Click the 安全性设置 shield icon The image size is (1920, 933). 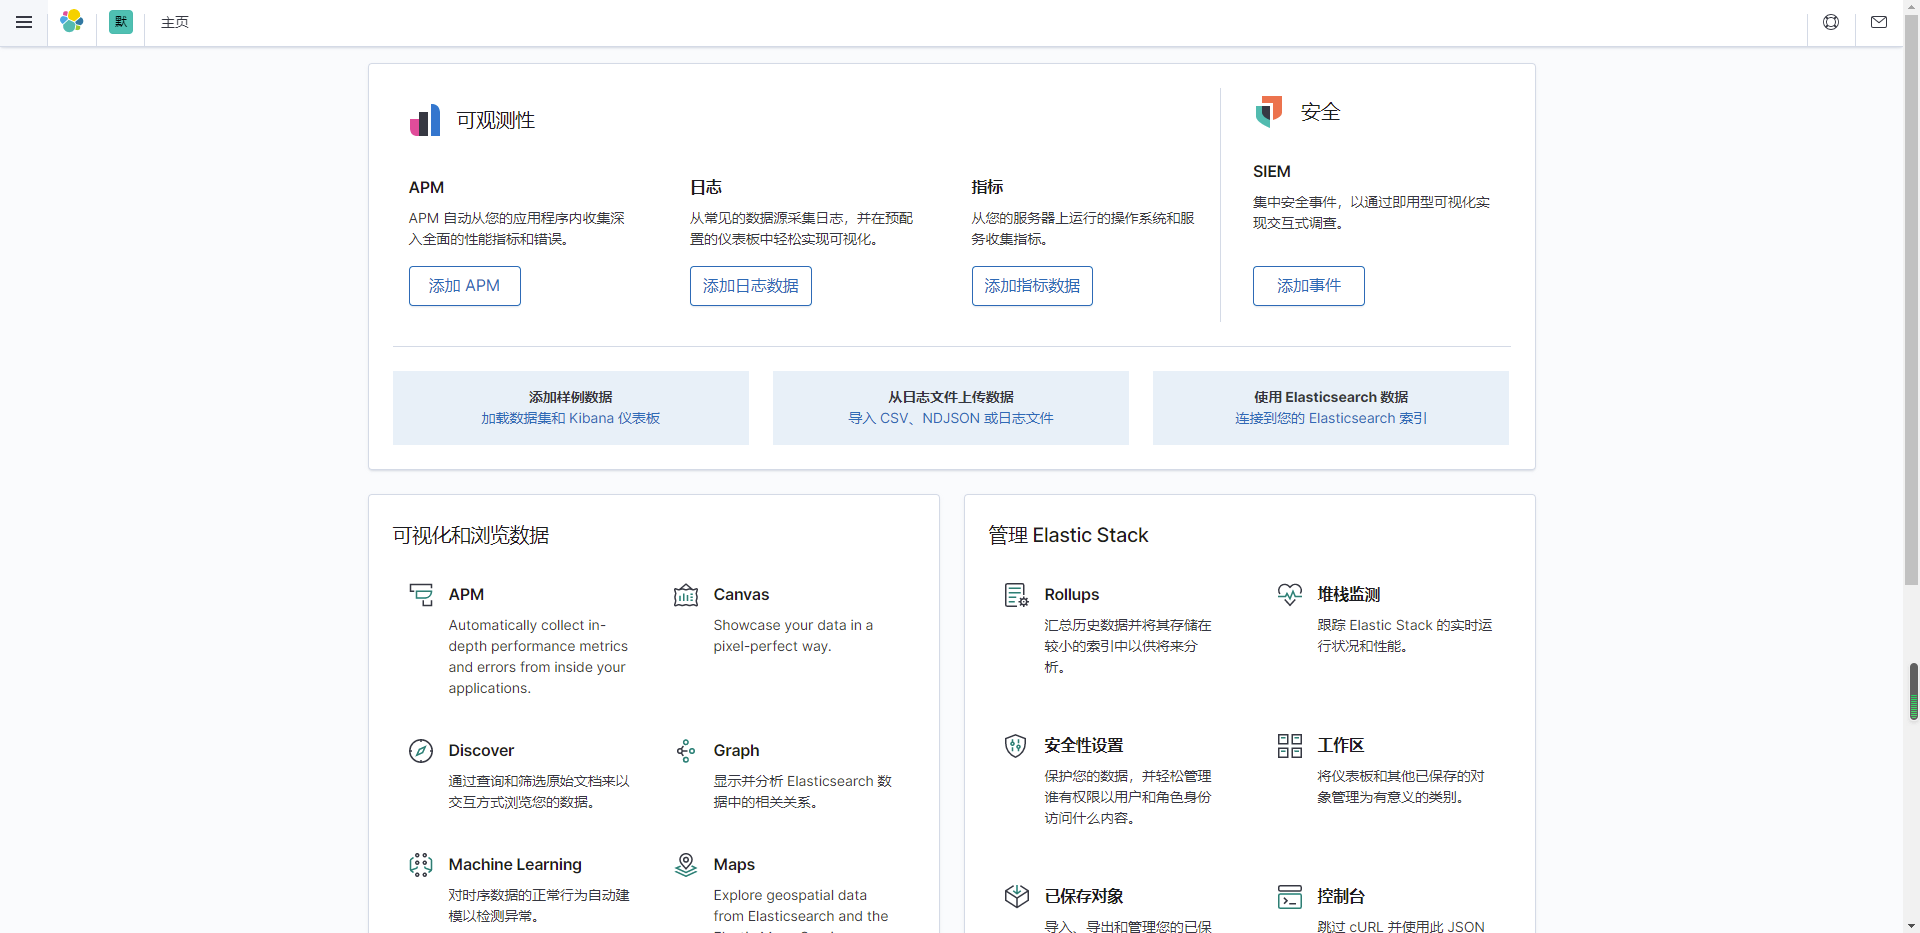click(x=1016, y=746)
